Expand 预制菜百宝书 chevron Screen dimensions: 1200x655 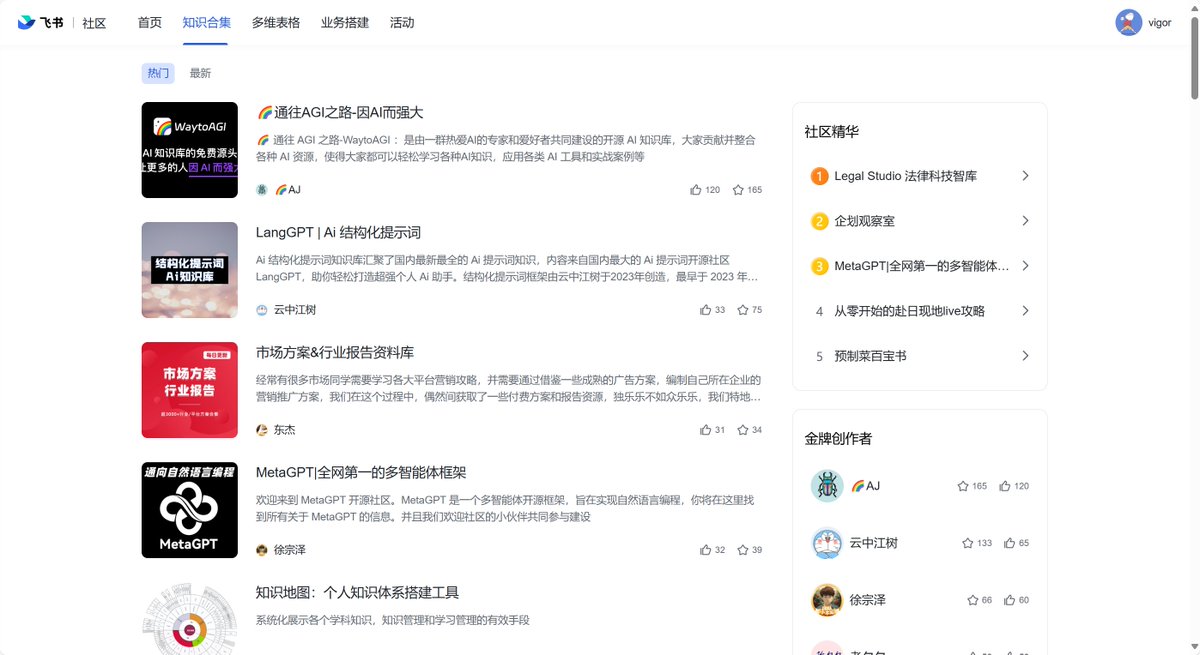click(1025, 356)
